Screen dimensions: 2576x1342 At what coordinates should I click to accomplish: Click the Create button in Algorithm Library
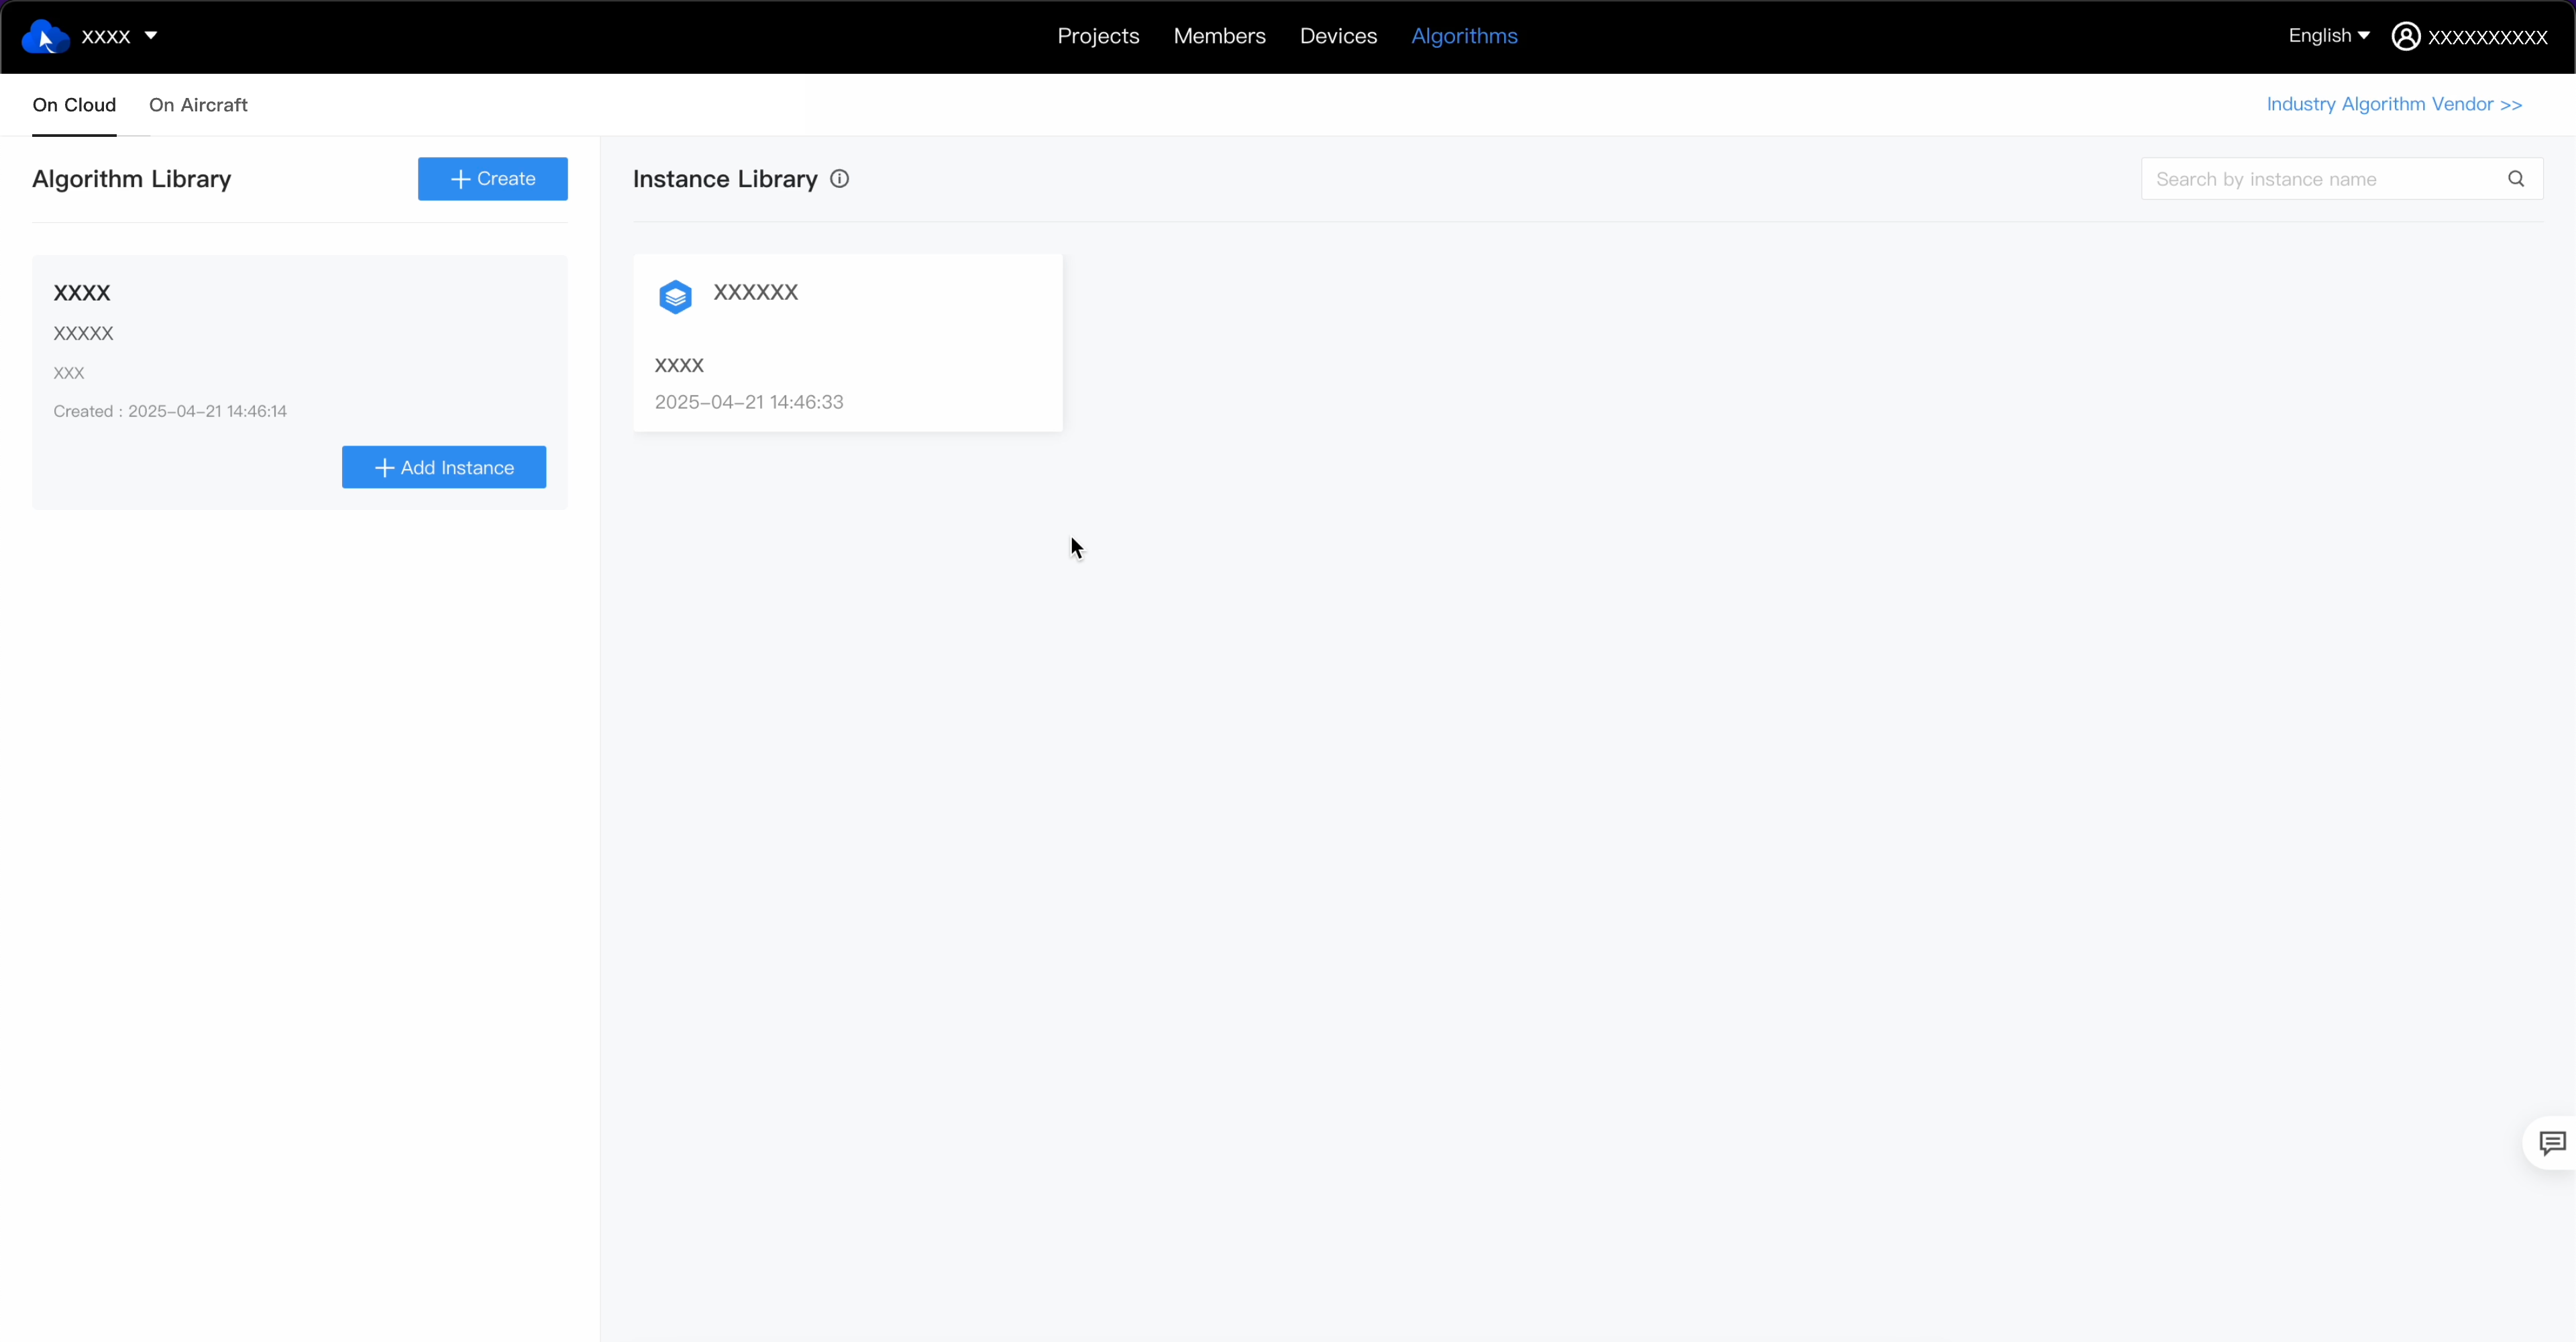click(492, 179)
